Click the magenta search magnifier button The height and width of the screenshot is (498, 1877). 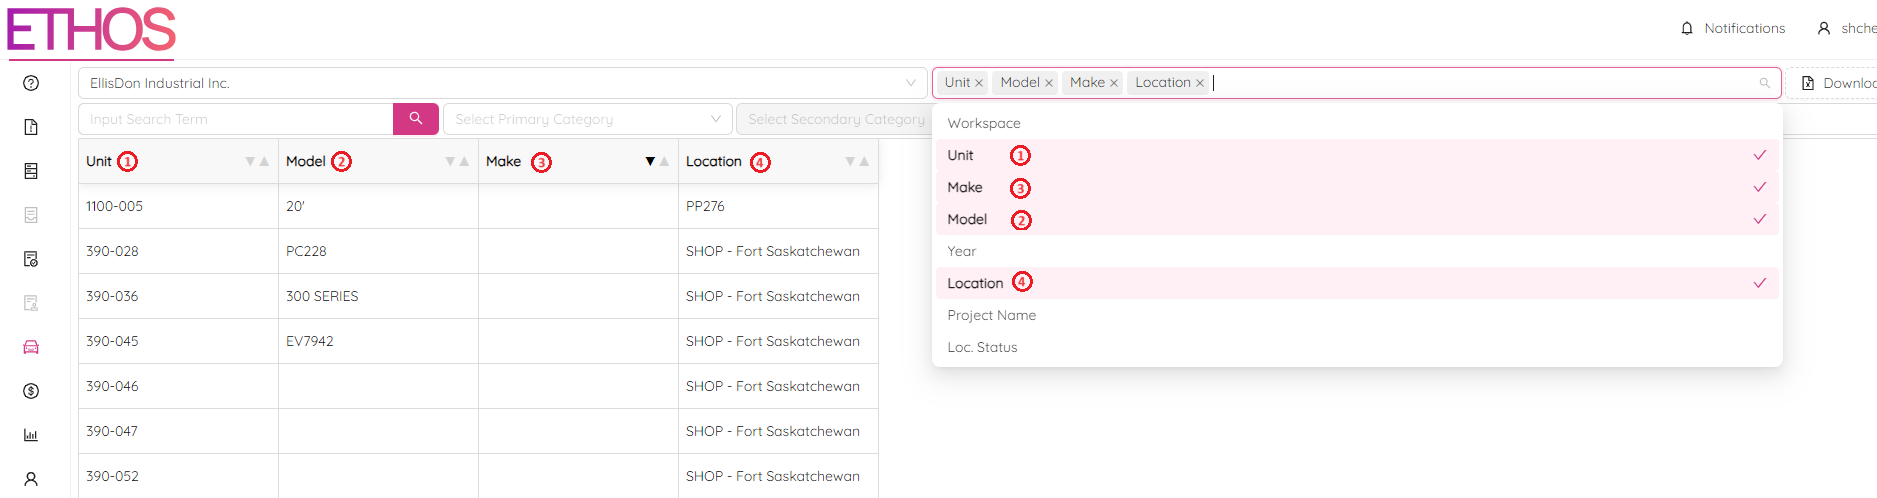[x=416, y=118]
